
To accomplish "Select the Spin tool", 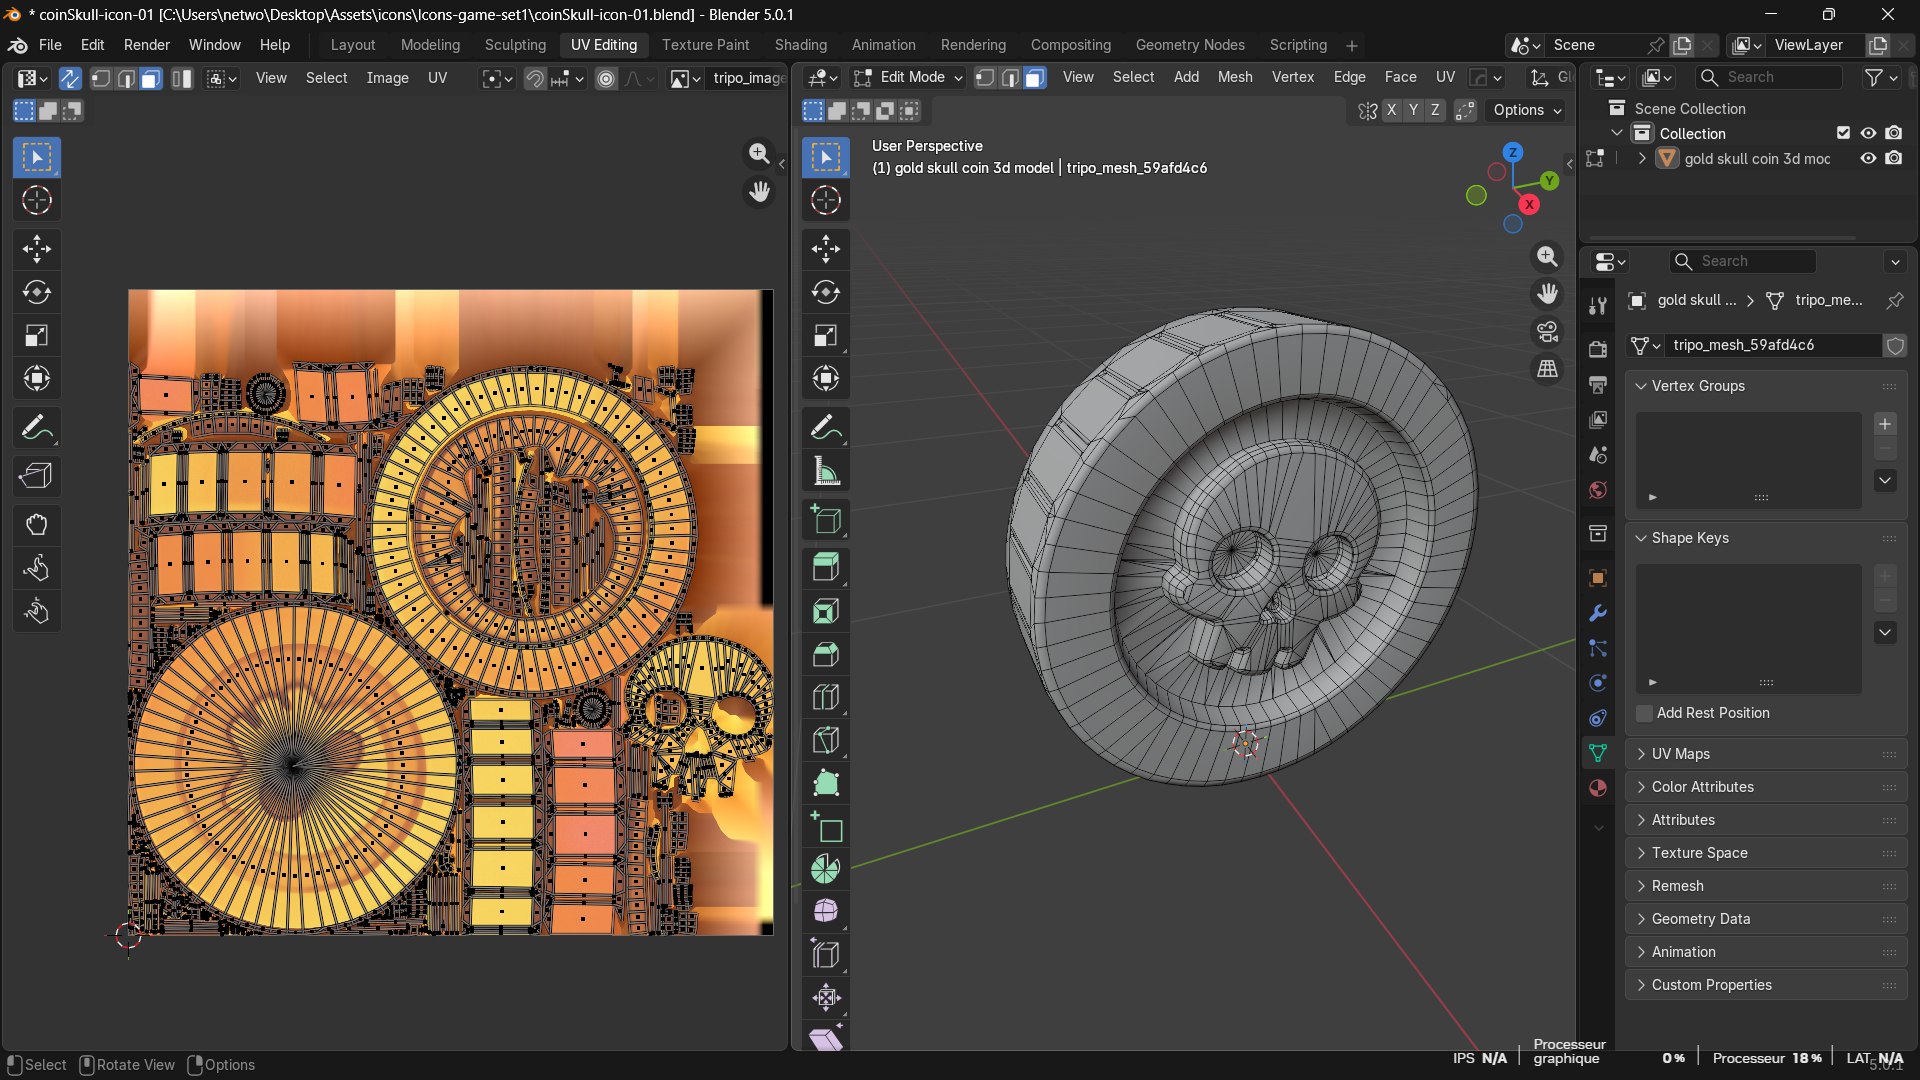I will click(826, 869).
